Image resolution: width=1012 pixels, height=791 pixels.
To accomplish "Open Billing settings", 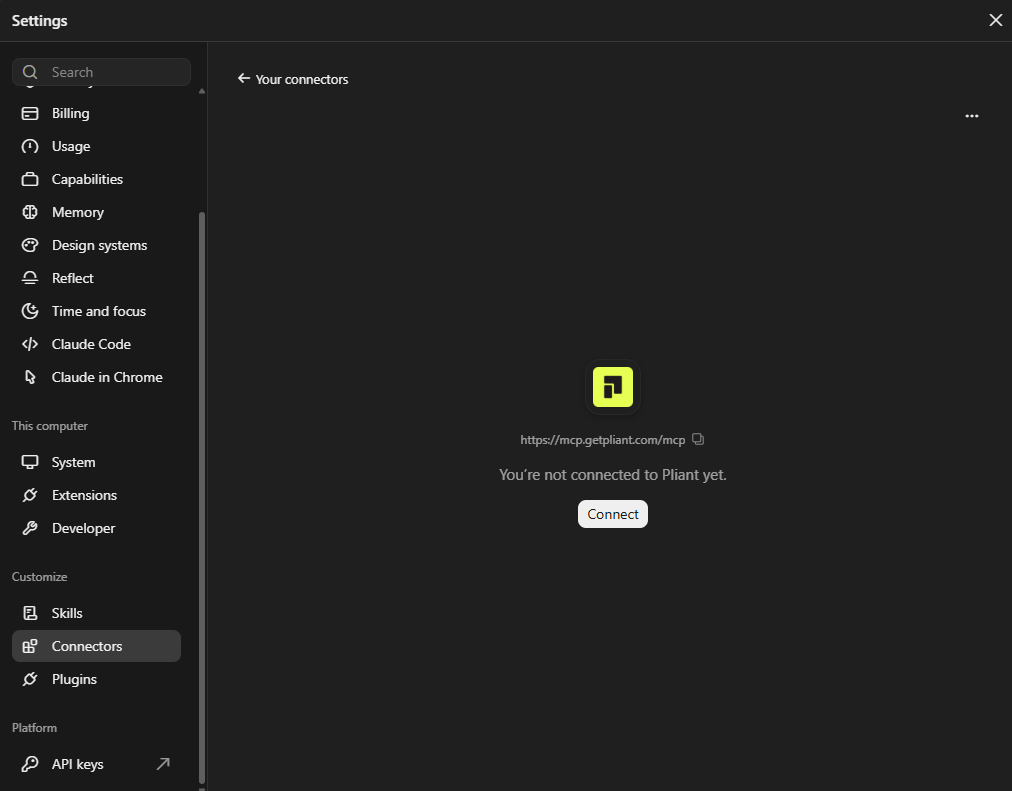I will point(96,114).
